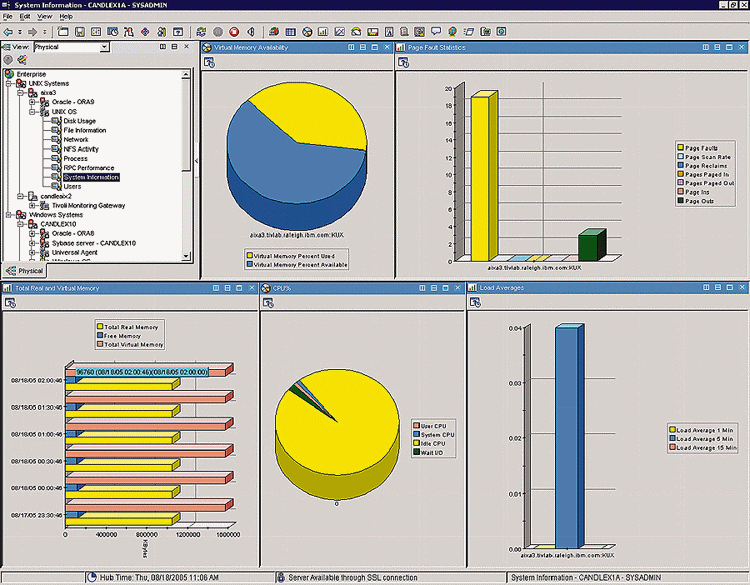Click the Refresh Now toolbar icon
The height and width of the screenshot is (585, 750).
point(201,32)
